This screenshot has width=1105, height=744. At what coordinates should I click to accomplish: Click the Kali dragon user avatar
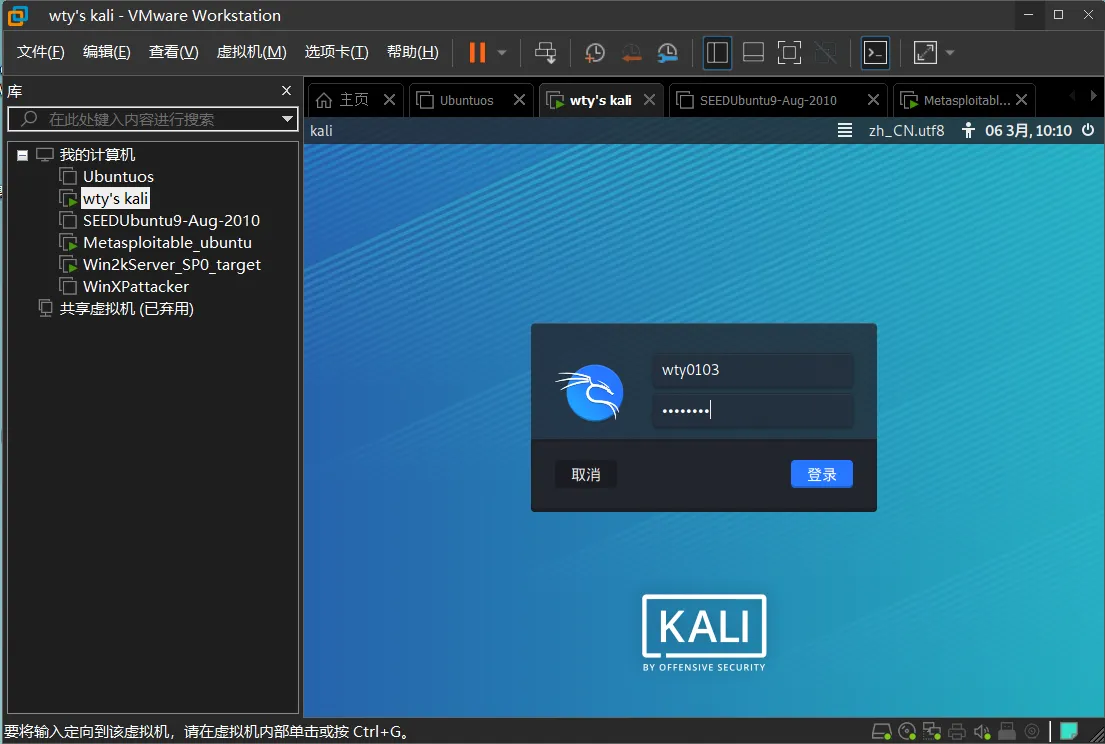[591, 392]
